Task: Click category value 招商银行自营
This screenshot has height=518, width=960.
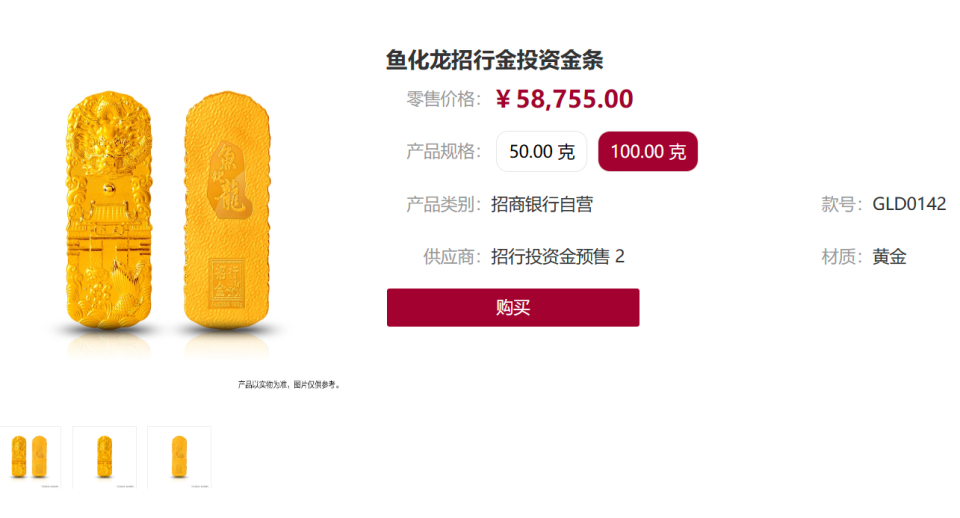Action: (x=542, y=204)
